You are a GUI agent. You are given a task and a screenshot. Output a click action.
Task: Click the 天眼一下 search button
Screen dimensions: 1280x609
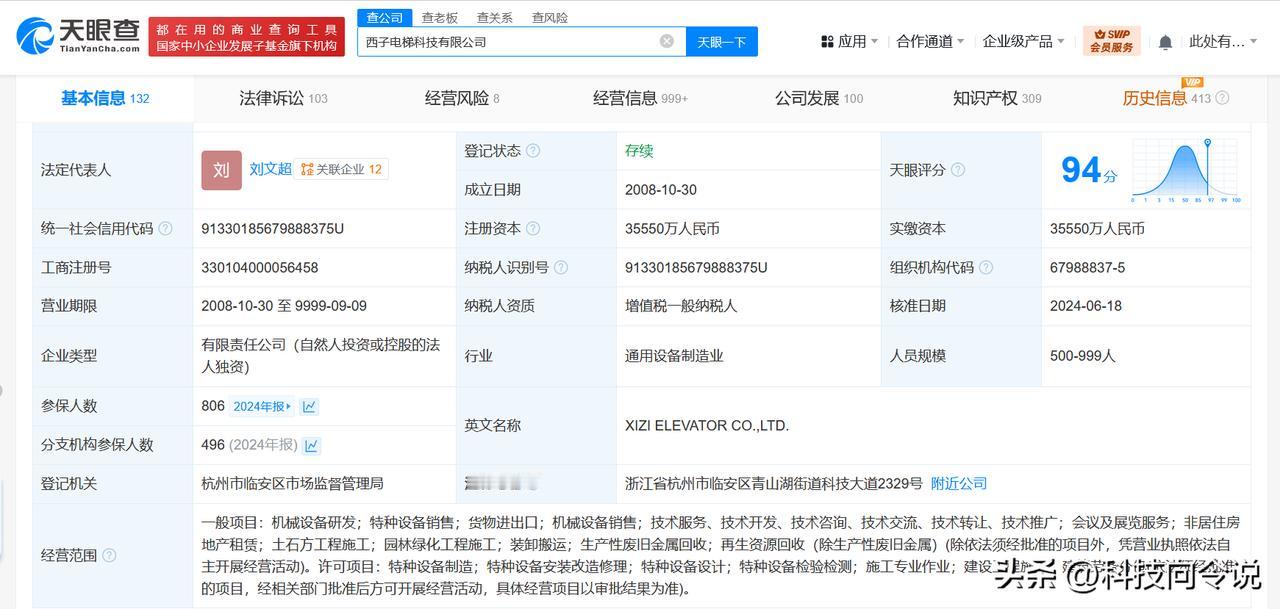tap(722, 41)
